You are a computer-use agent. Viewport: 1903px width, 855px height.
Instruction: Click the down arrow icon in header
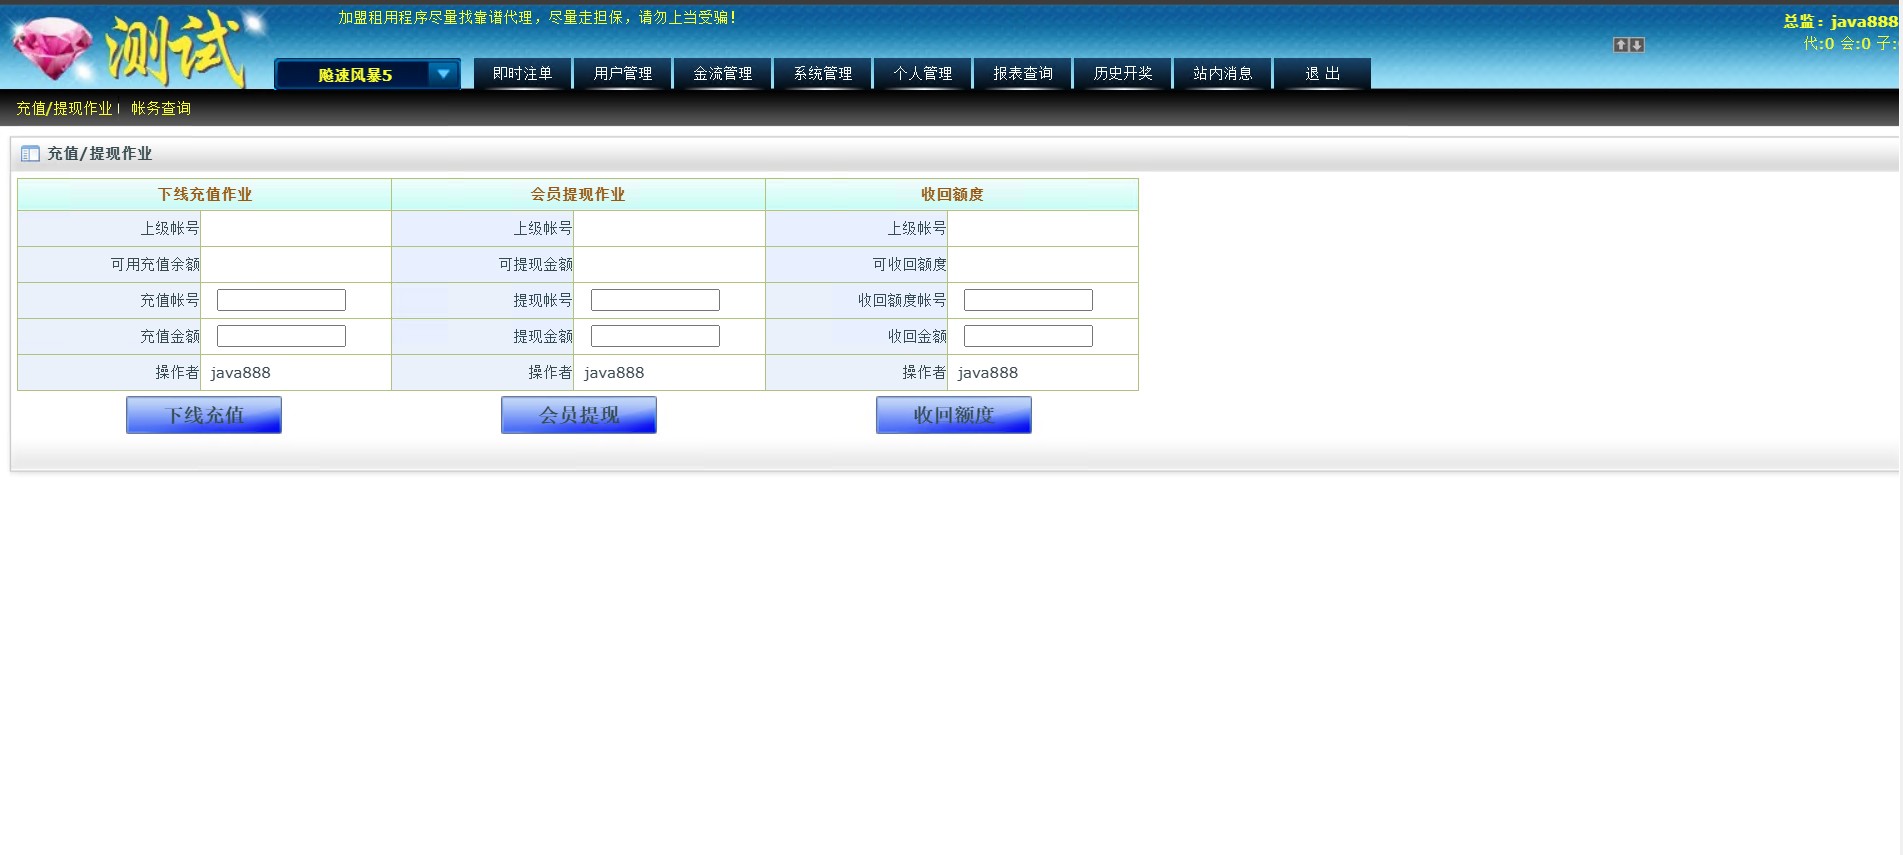1637,45
